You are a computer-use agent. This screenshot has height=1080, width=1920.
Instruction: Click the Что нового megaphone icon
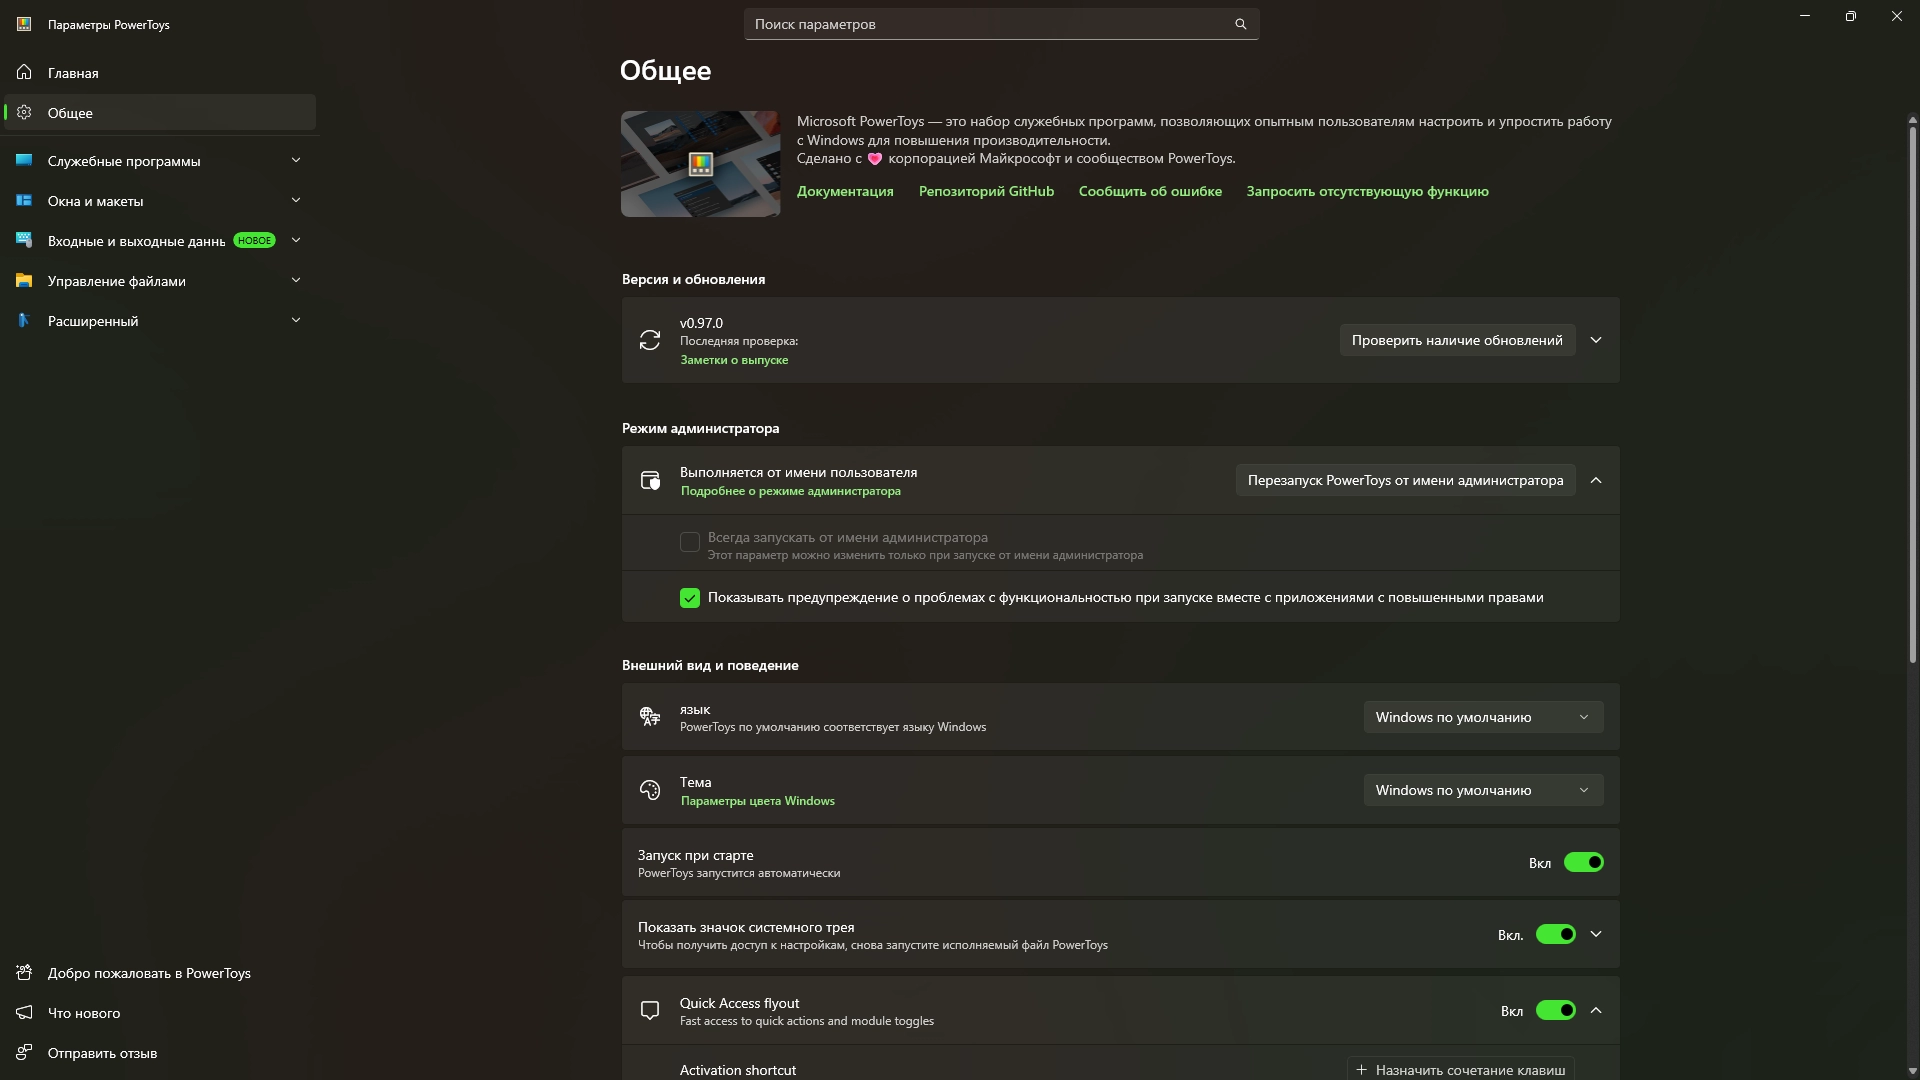[x=24, y=1012]
